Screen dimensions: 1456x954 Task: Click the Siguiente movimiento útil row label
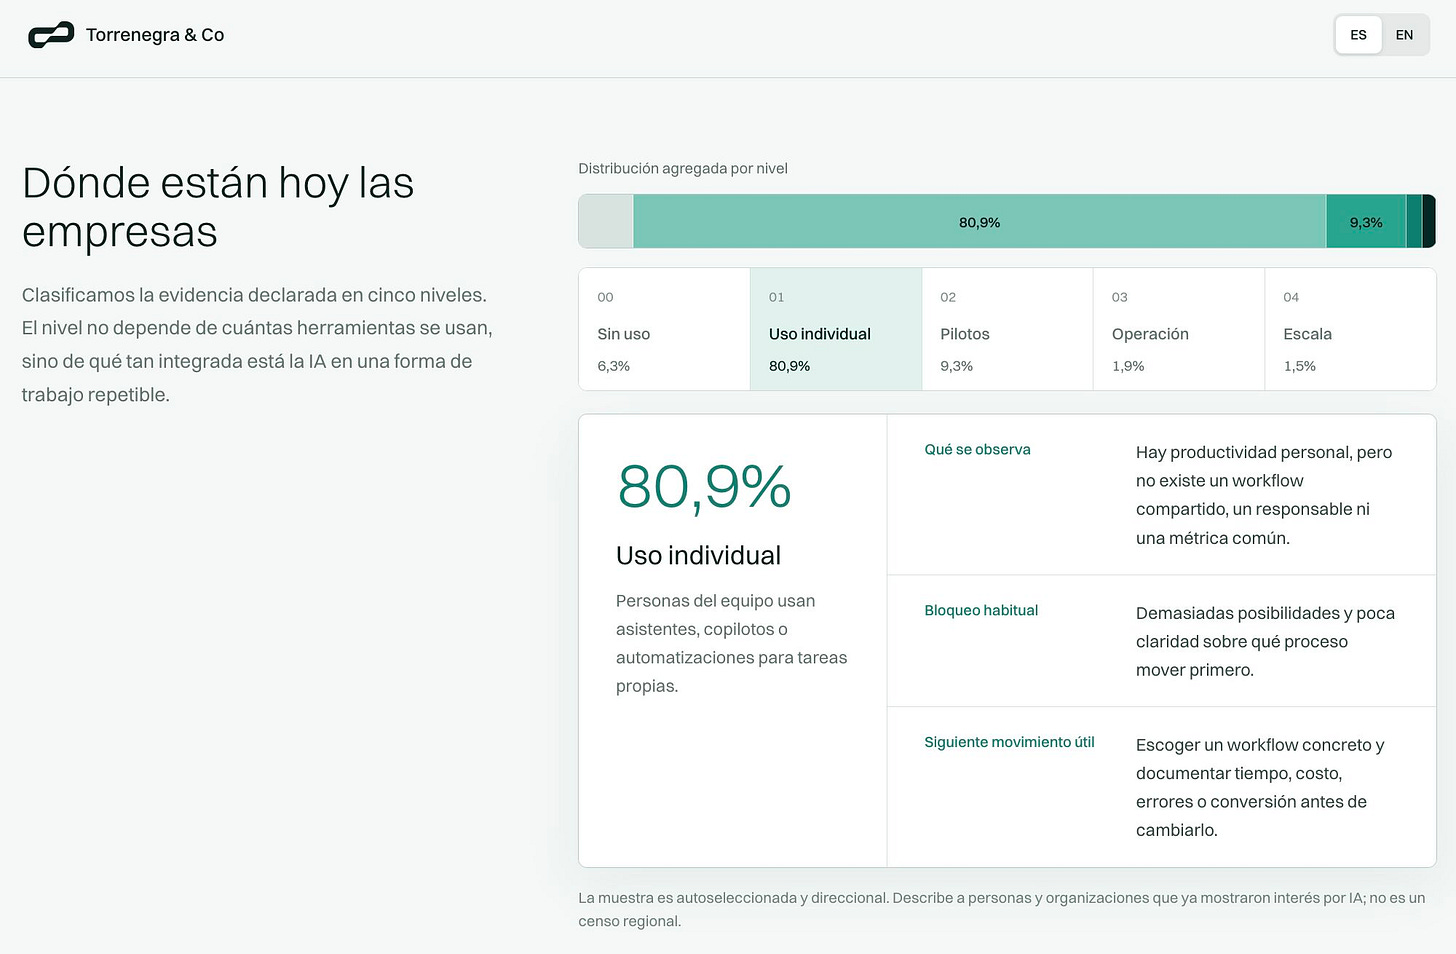(x=1009, y=742)
